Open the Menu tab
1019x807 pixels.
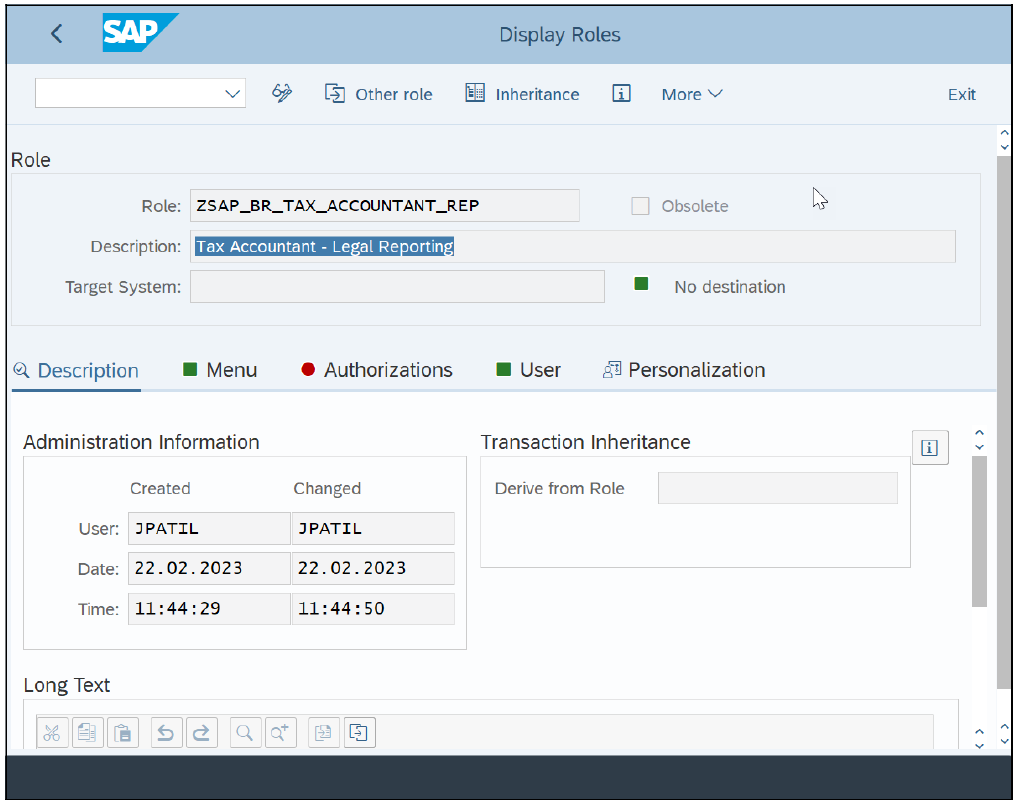coord(220,370)
